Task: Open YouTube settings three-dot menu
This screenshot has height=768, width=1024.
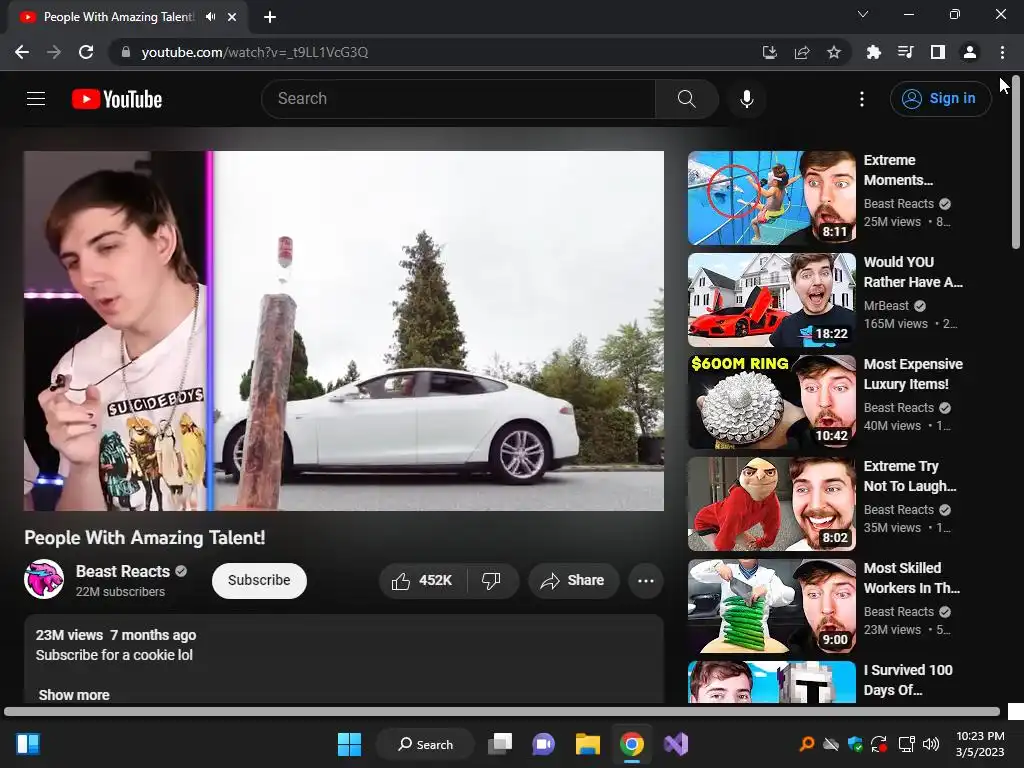Action: click(862, 99)
